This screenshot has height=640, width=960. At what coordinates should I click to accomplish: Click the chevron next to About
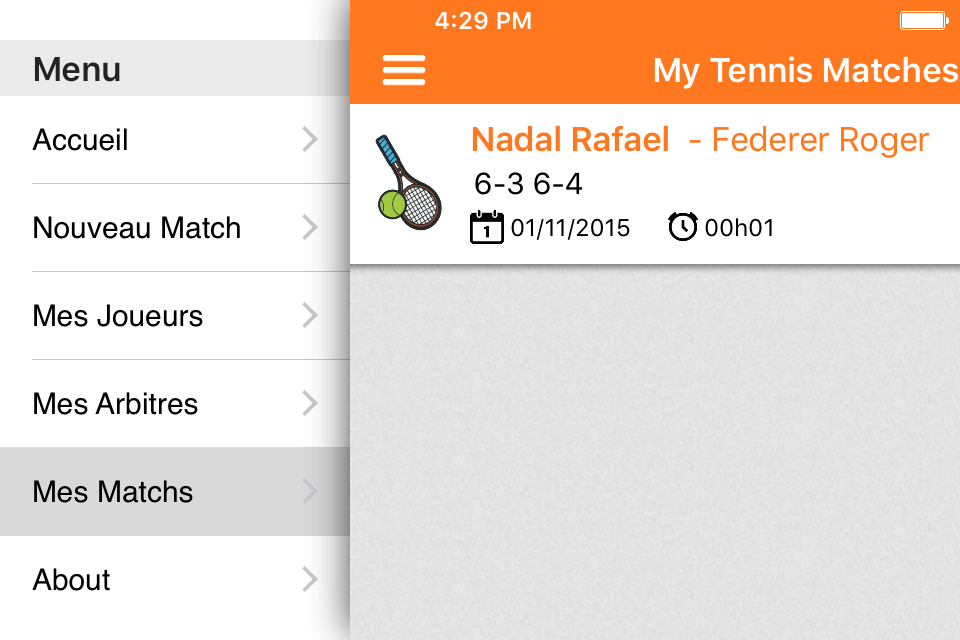(310, 580)
